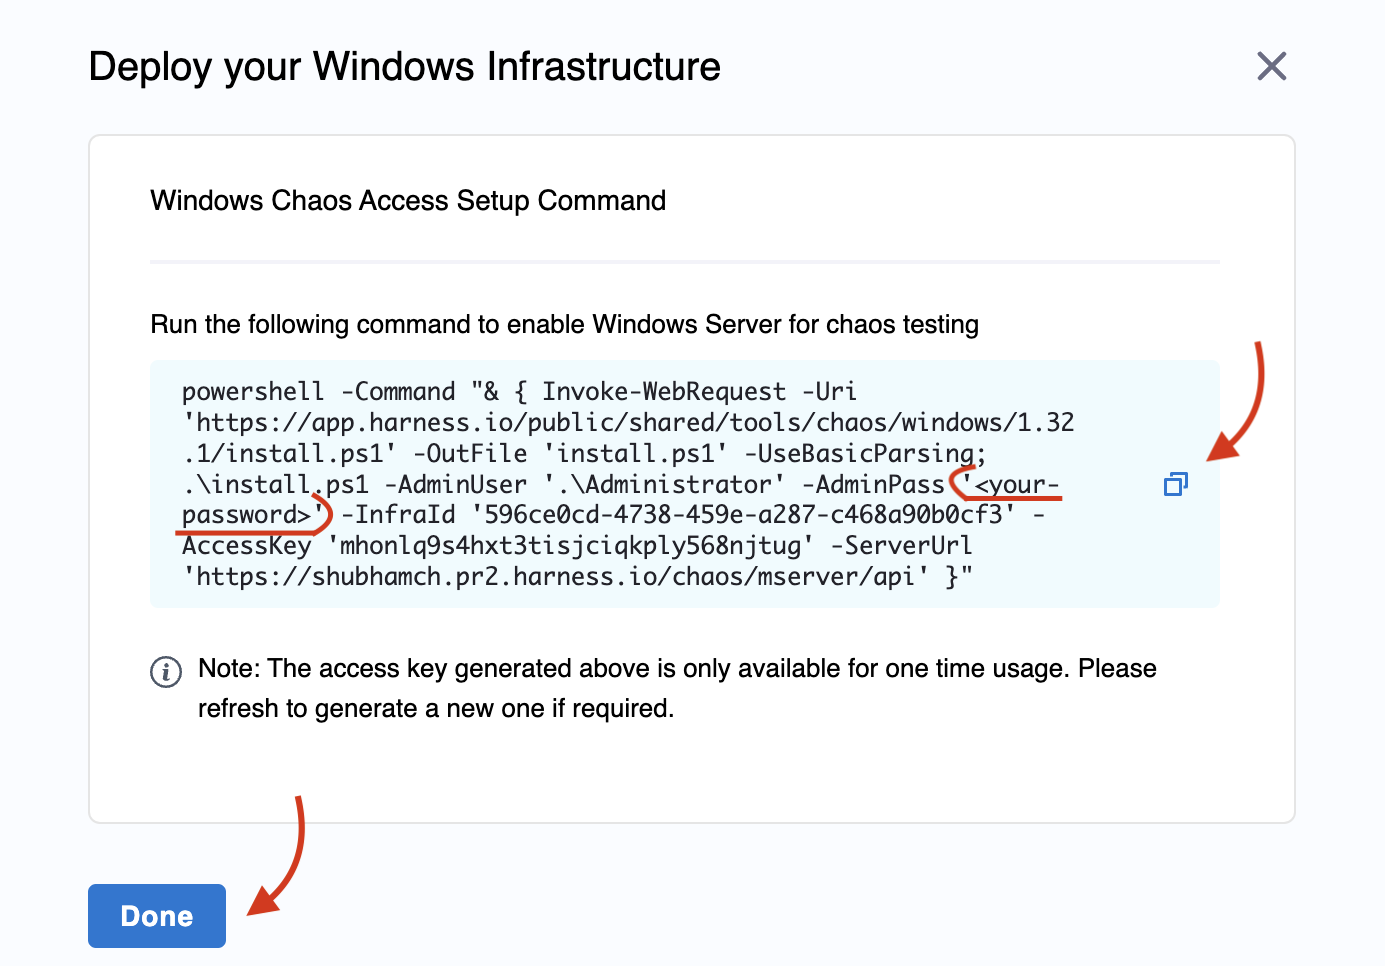
Task: Click the 'Windows Chaos Access Setup Command' heading
Action: tap(408, 201)
